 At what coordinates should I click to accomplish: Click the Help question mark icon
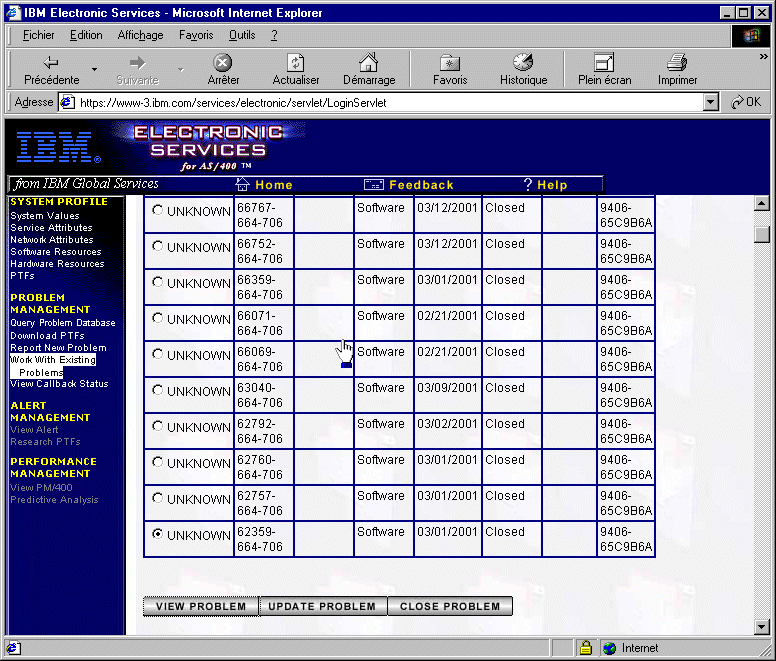(x=528, y=185)
